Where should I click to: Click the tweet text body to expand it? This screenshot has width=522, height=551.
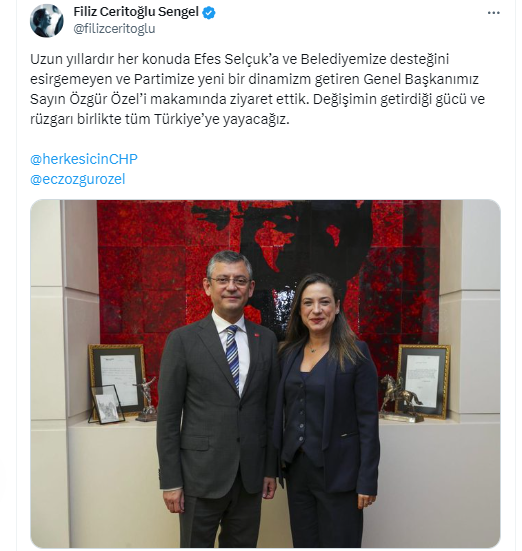point(258,89)
